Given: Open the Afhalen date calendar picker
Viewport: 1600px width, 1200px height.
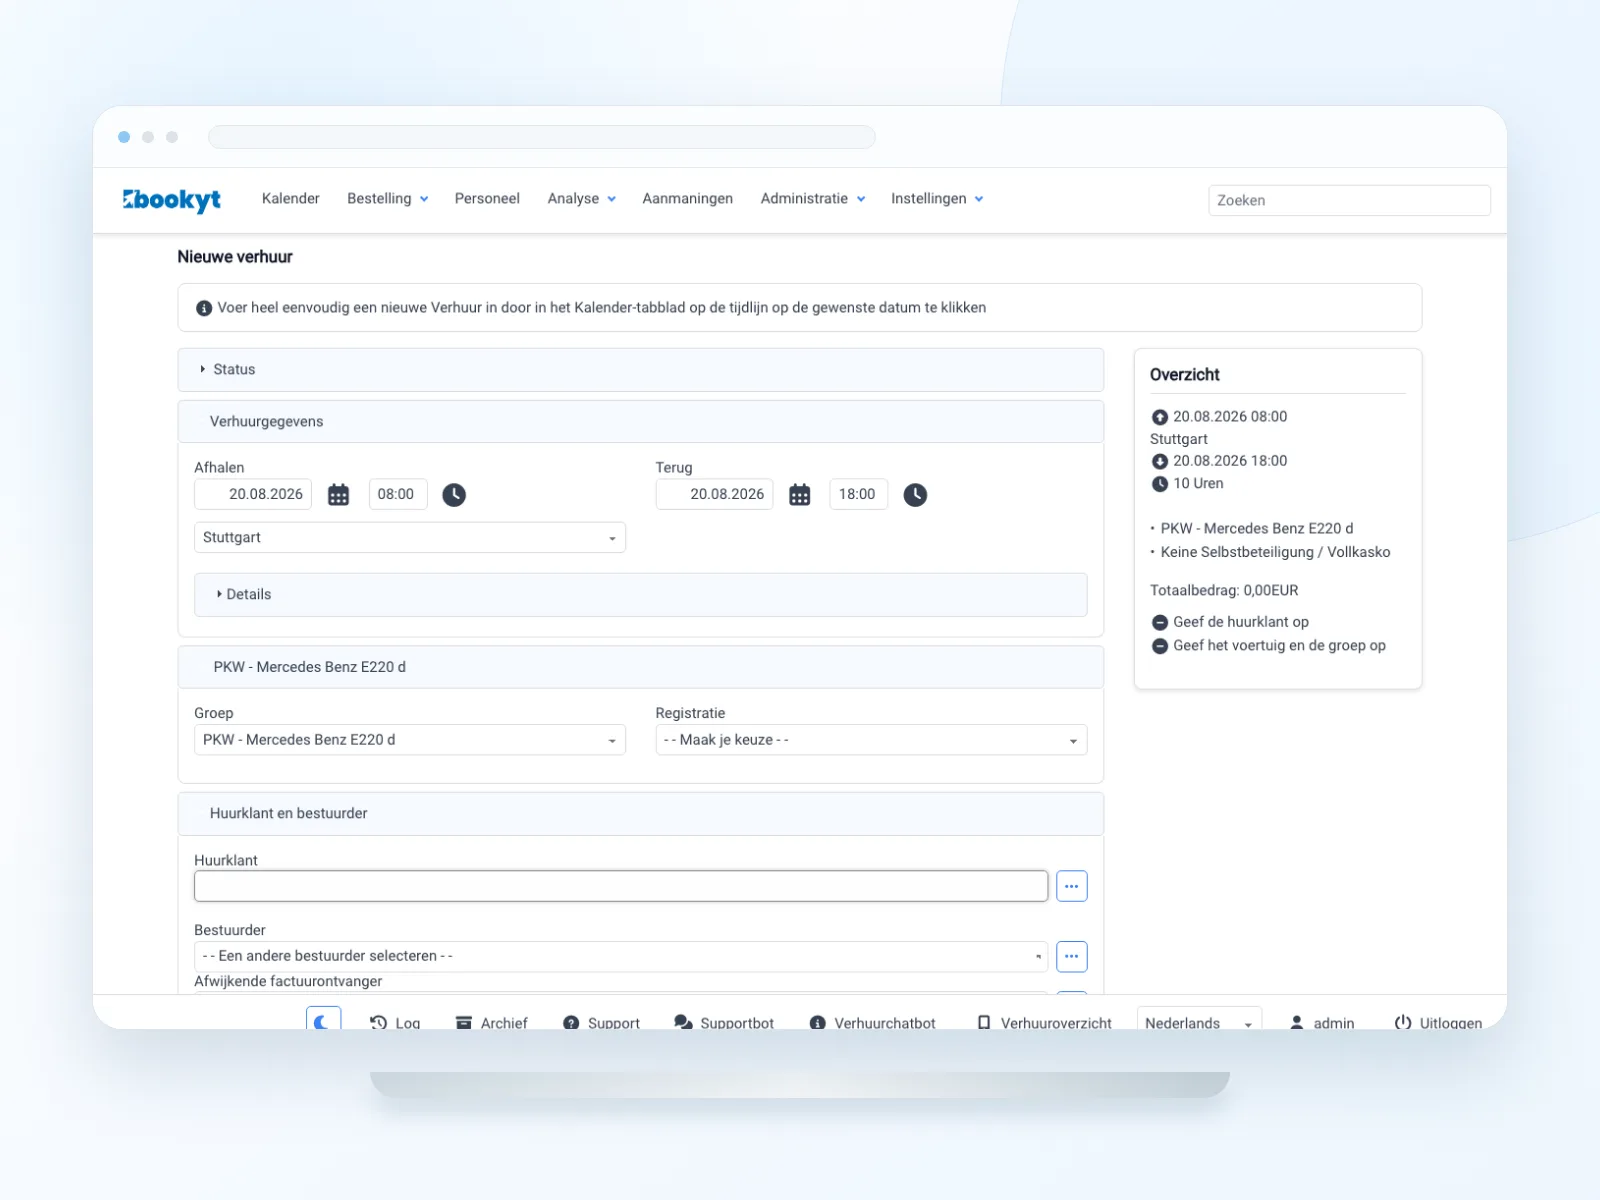Looking at the screenshot, I should tap(339, 495).
